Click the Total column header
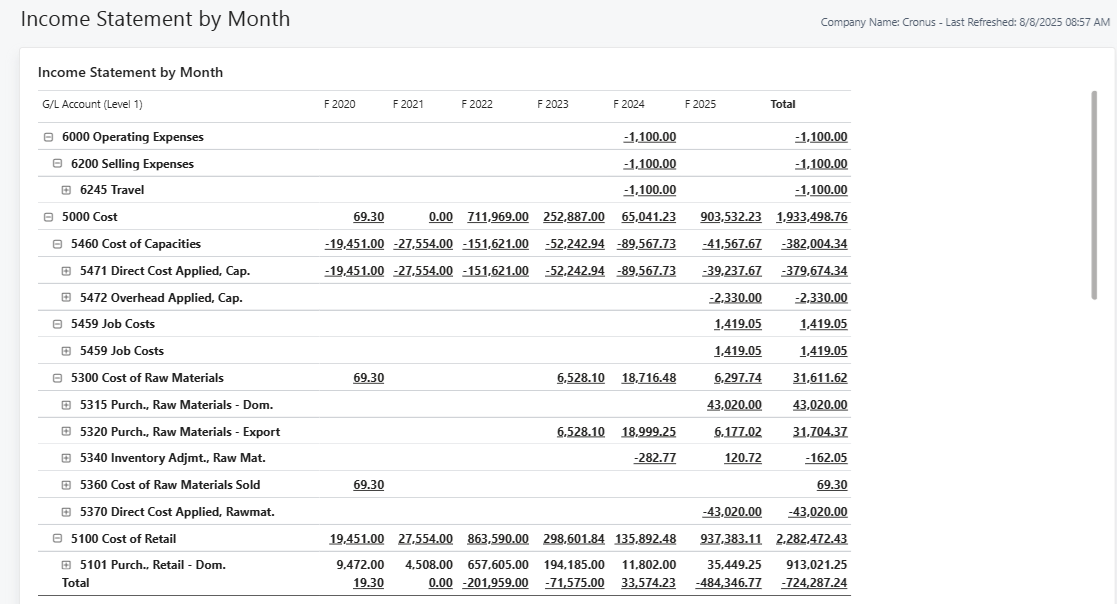The width and height of the screenshot is (1117, 604). pos(782,104)
